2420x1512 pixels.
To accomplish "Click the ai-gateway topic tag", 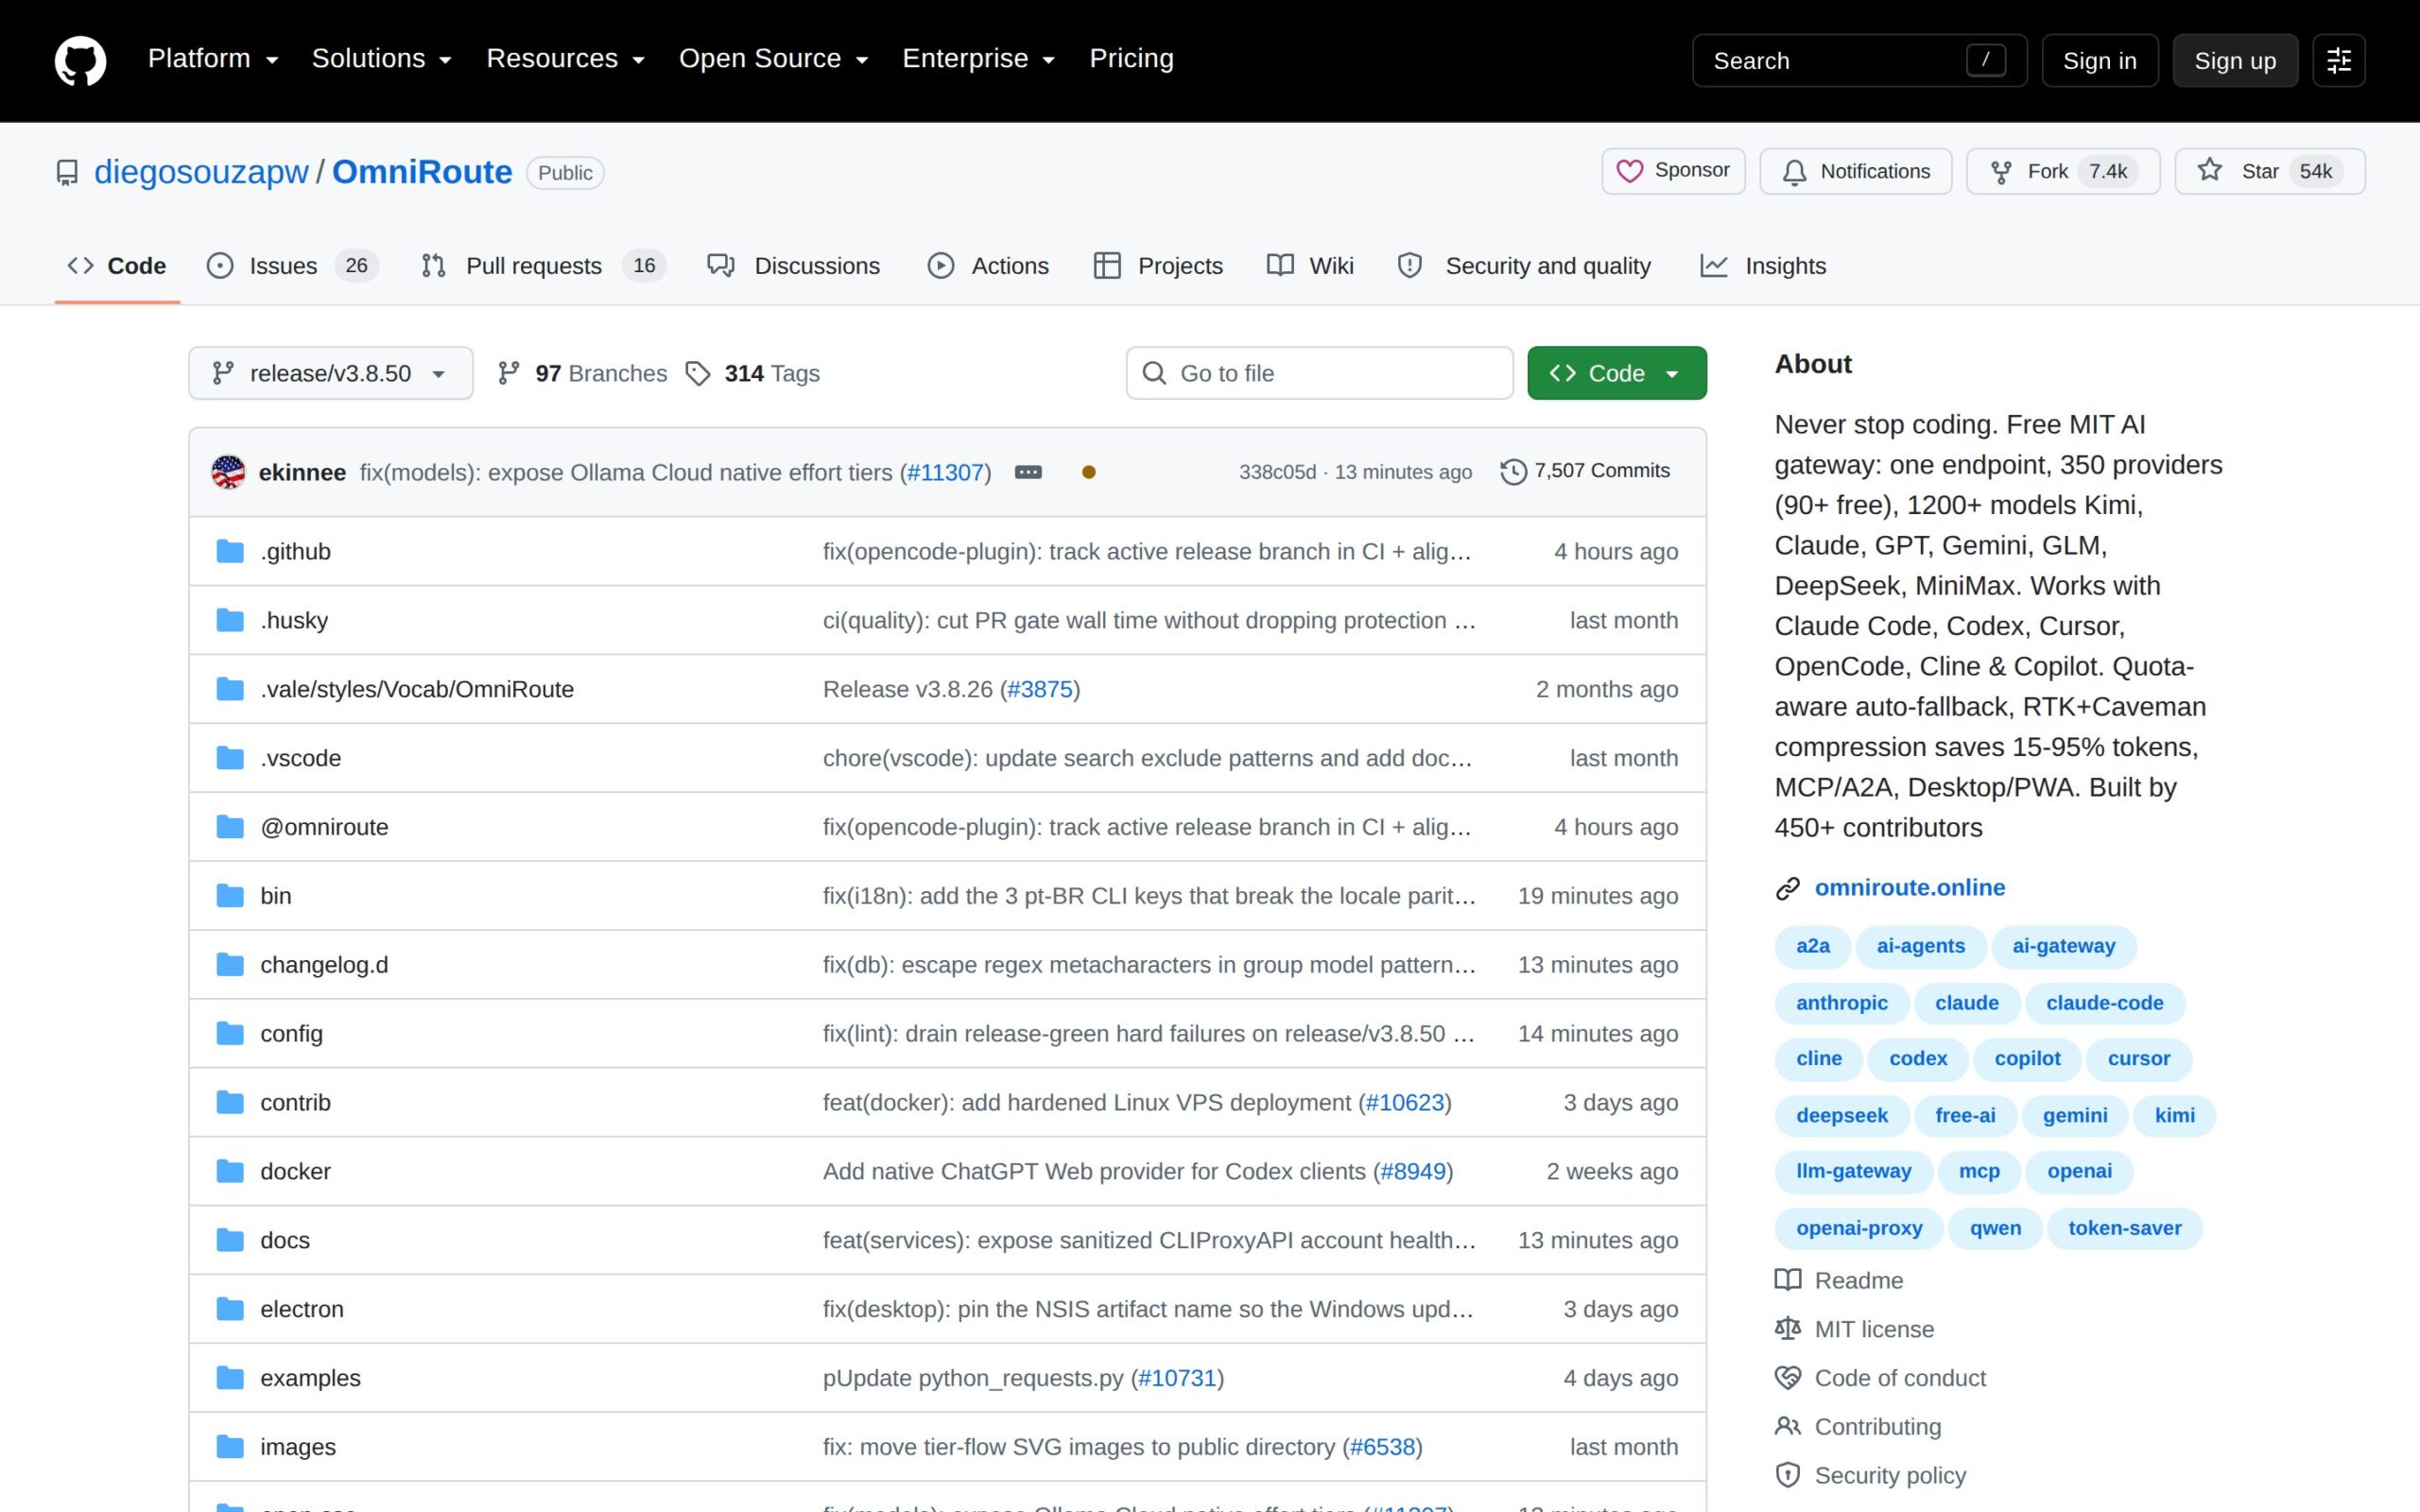I will pyautogui.click(x=2063, y=946).
